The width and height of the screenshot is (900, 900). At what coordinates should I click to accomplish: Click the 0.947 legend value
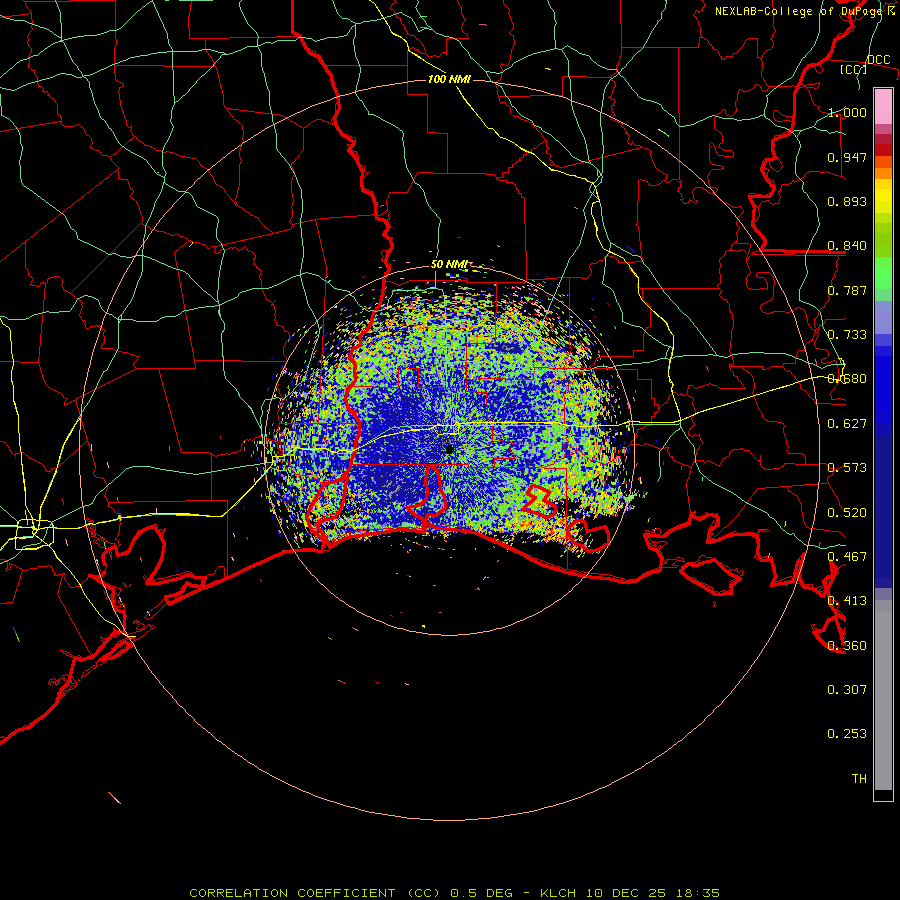pos(847,157)
